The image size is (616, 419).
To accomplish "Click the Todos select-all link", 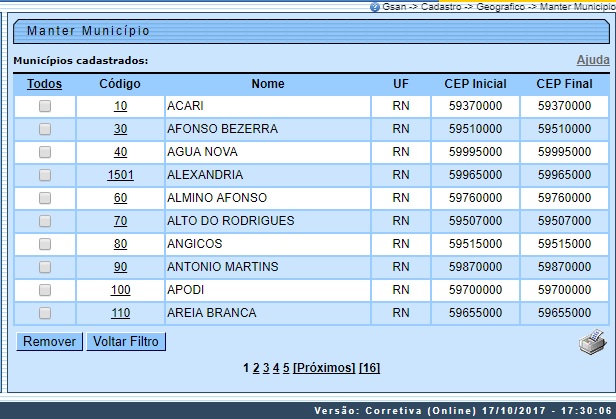I will tap(44, 84).
